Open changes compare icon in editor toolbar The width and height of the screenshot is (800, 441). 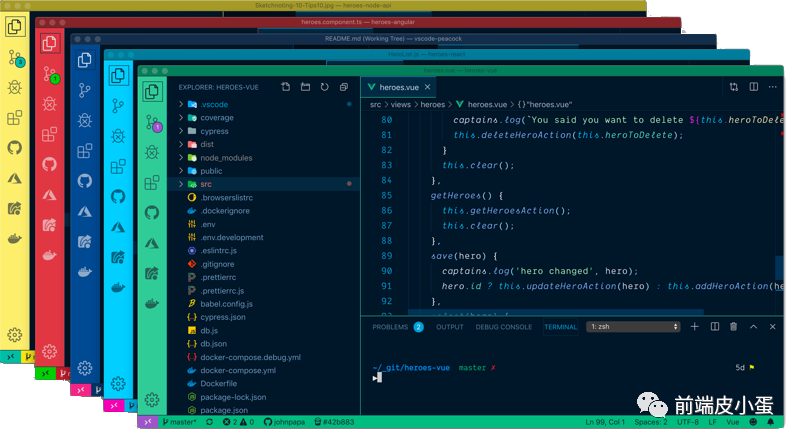734,87
